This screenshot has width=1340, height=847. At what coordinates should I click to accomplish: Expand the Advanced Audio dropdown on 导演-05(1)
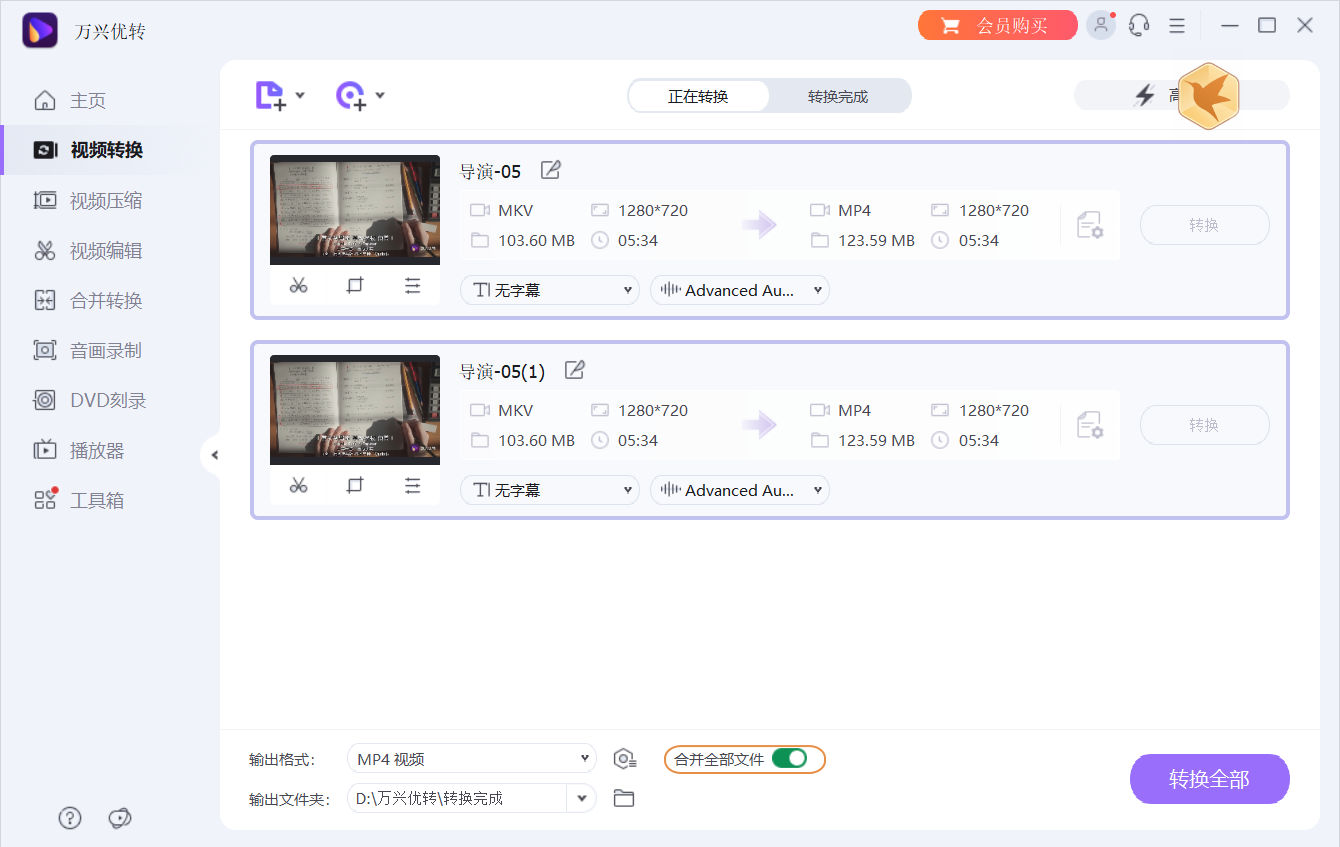point(740,489)
